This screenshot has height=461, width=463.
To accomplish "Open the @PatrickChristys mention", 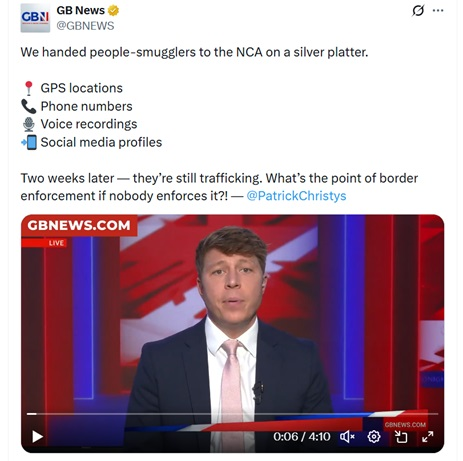I will point(296,196).
